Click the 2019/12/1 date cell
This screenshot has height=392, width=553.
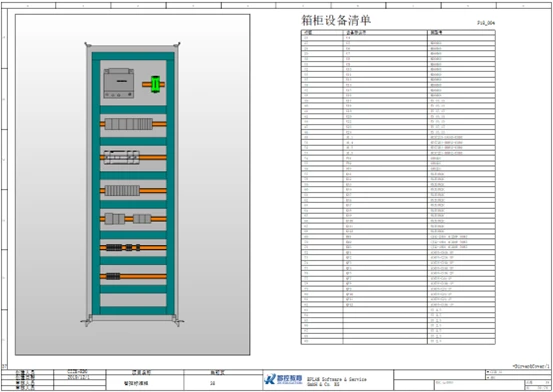[x=78, y=377]
